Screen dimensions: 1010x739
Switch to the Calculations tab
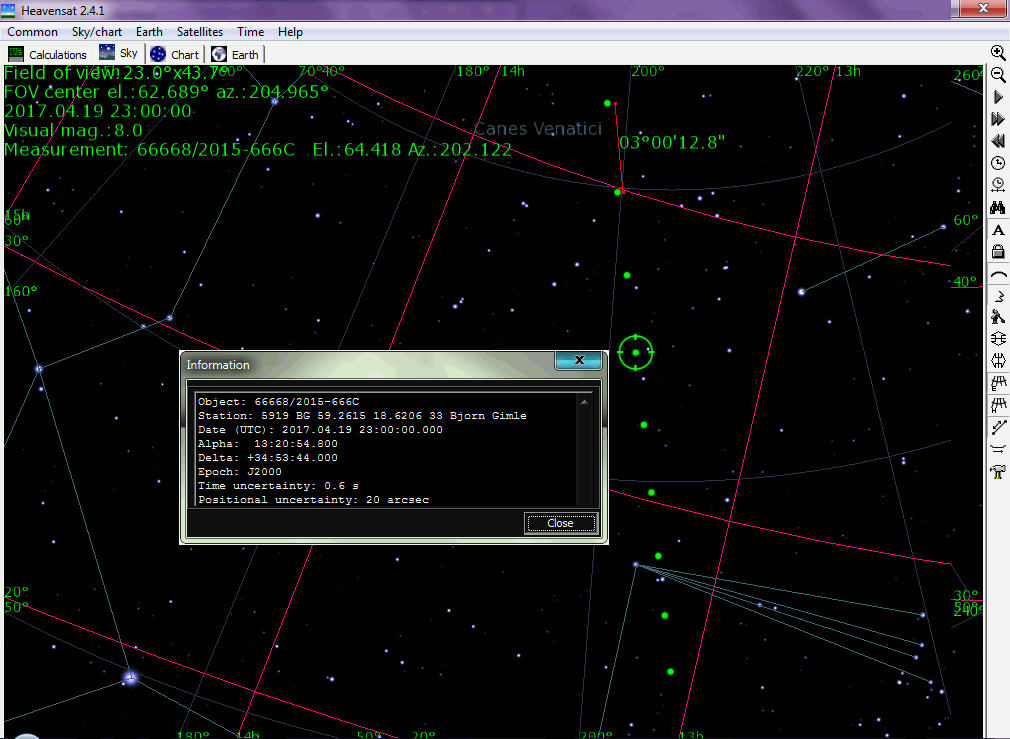[x=48, y=55]
